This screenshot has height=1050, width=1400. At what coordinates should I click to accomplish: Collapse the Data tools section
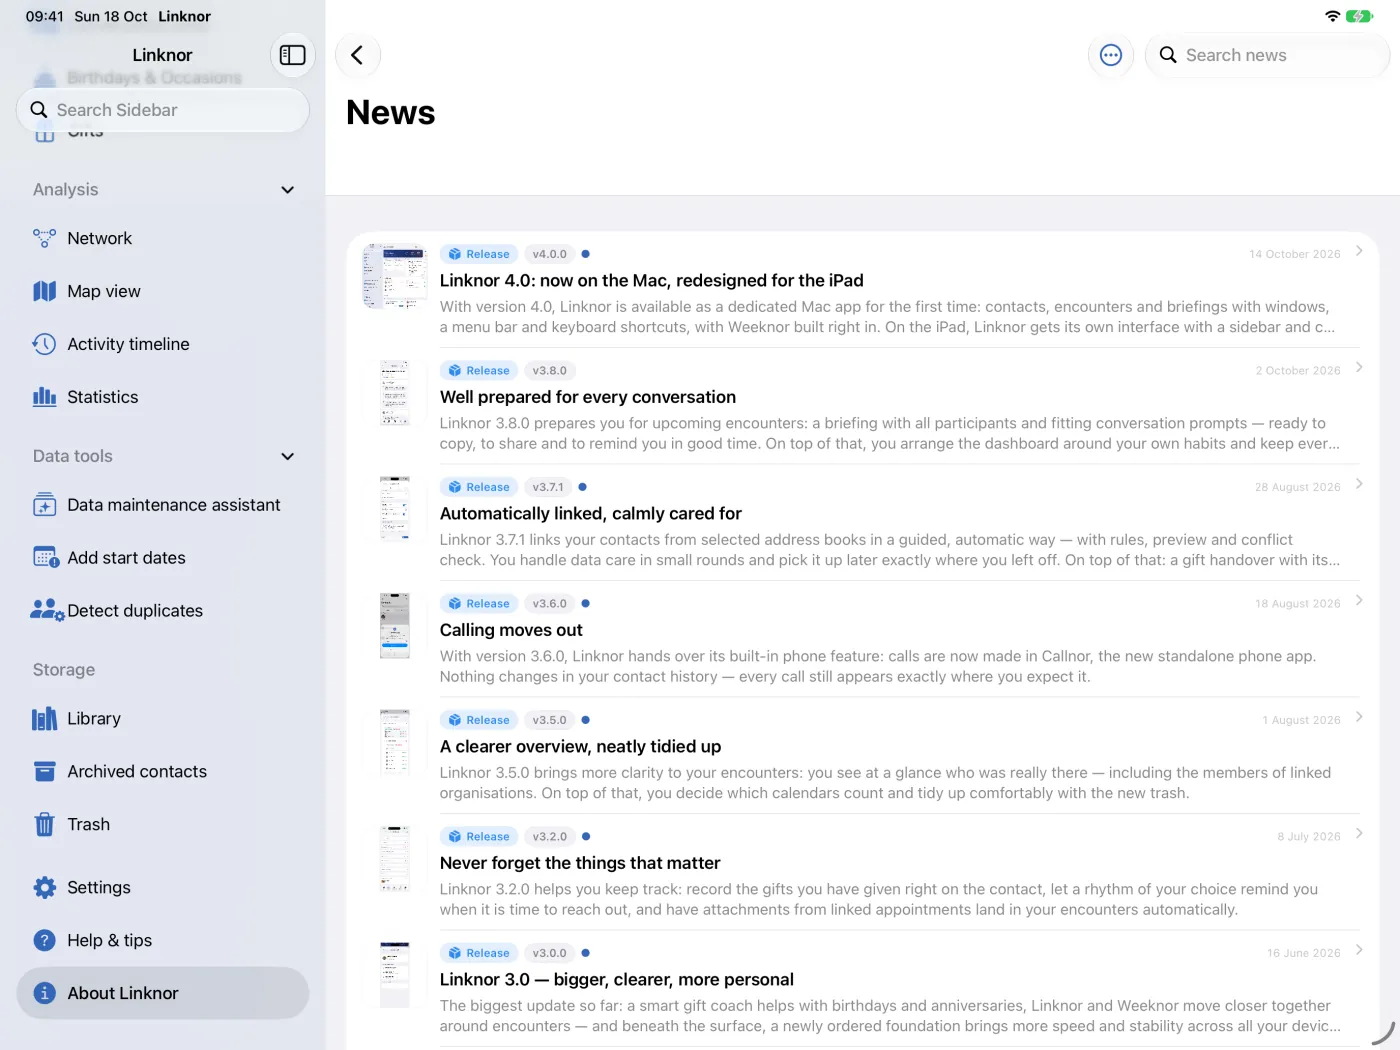tap(287, 456)
